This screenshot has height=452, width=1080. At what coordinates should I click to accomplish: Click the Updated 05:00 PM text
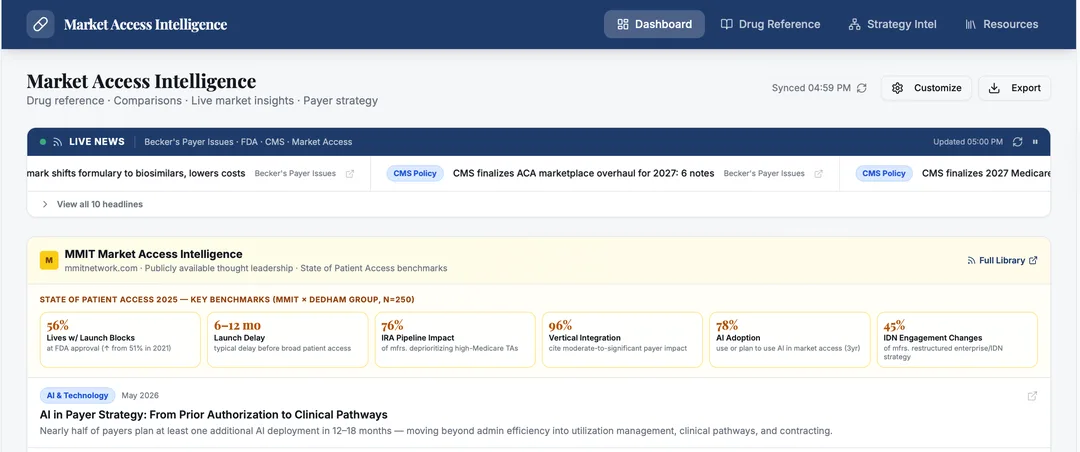[968, 142]
